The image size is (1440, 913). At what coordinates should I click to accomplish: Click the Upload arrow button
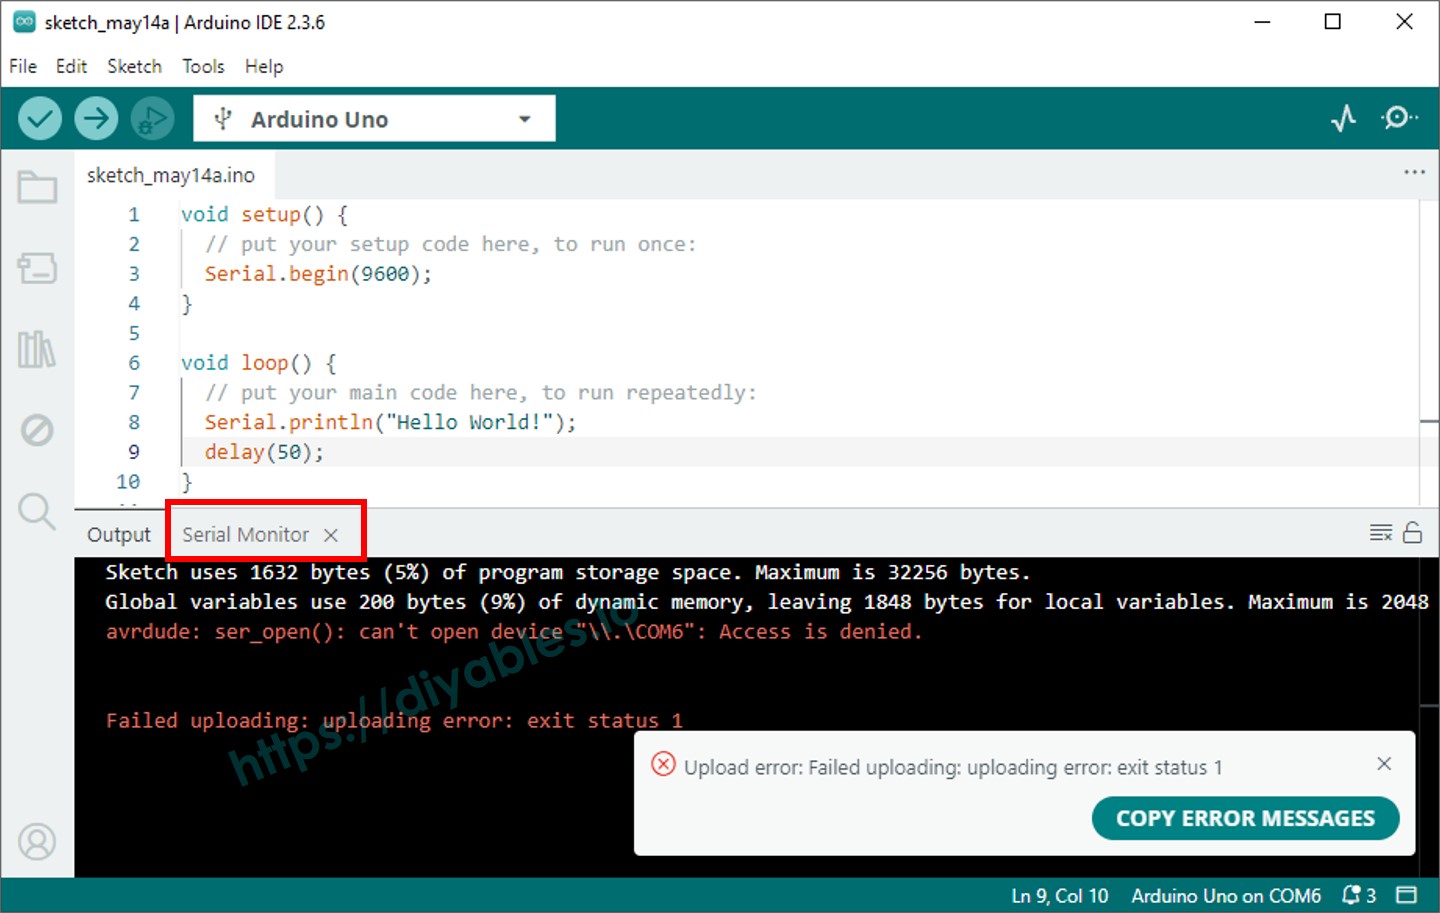[x=96, y=119]
